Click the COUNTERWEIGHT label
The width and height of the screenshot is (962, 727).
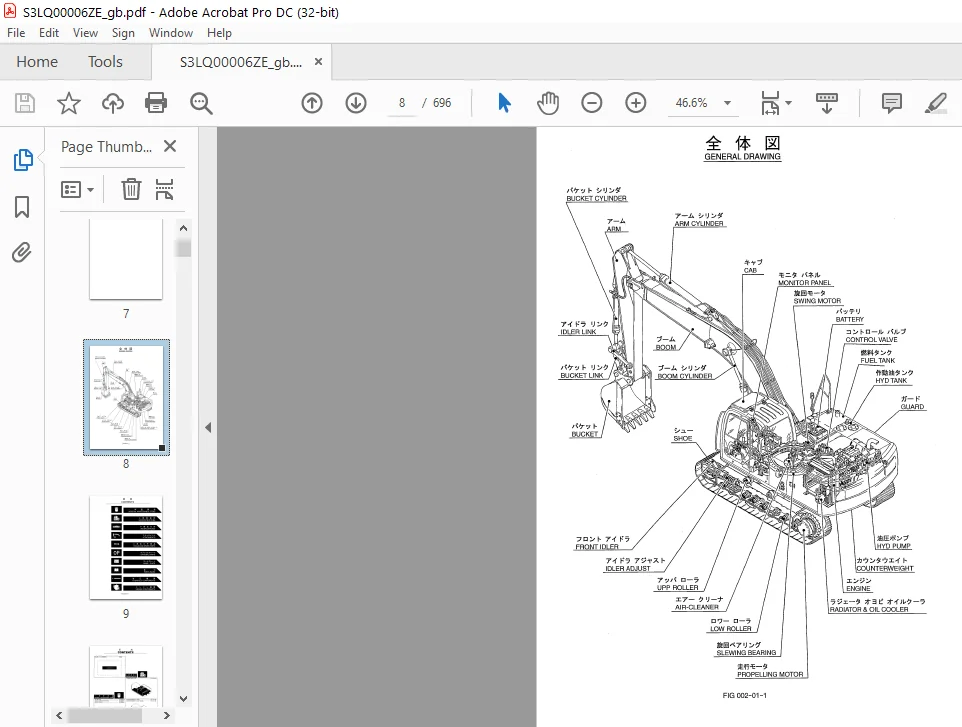pyautogui.click(x=885, y=569)
